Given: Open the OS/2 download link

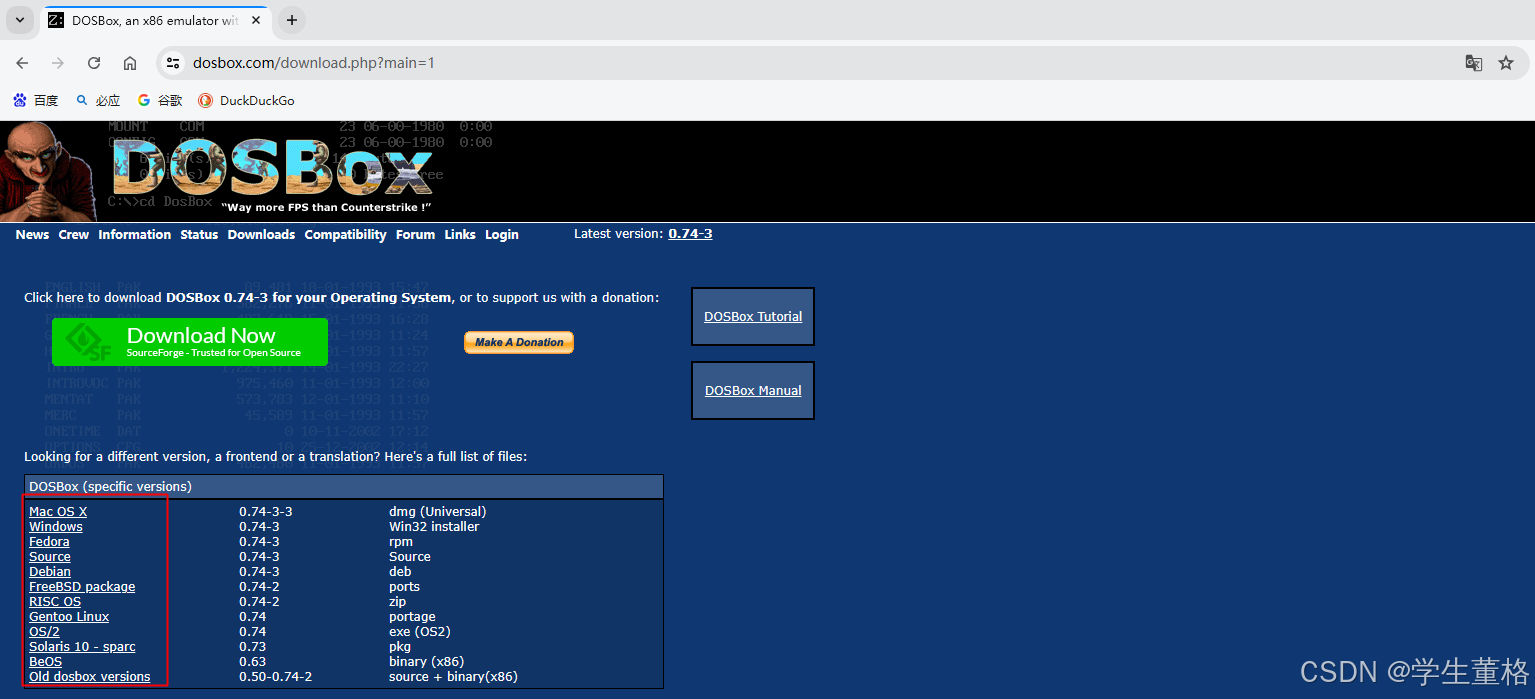Looking at the screenshot, I should 44,631.
